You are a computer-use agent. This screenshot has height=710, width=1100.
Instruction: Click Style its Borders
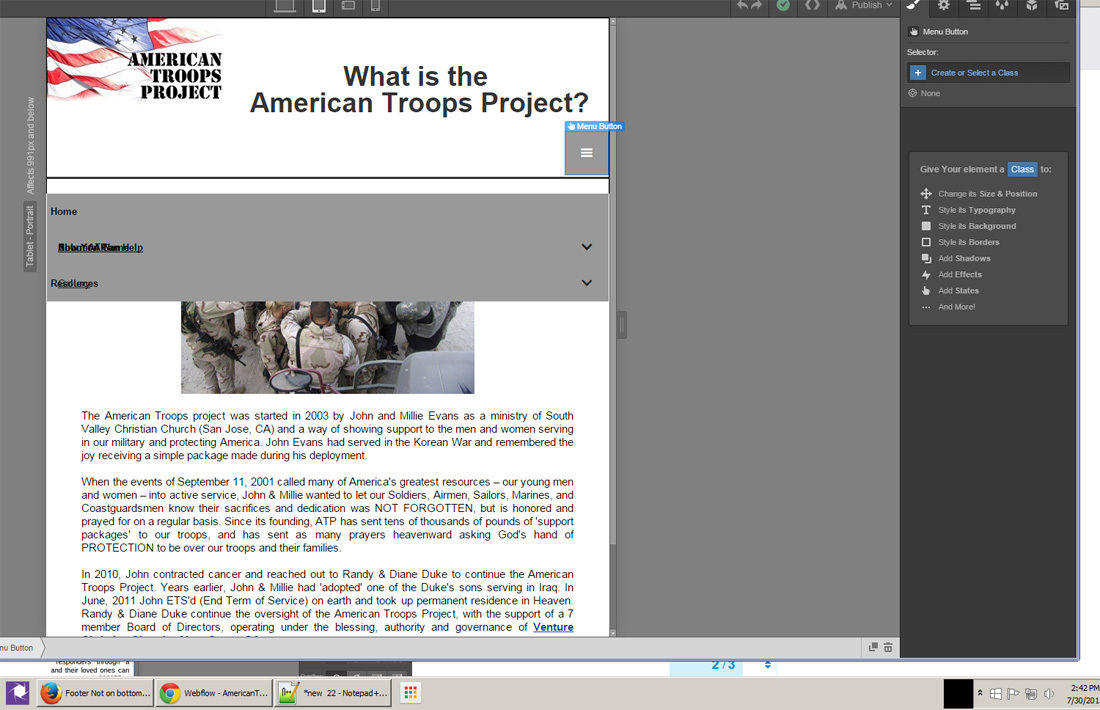pos(968,242)
